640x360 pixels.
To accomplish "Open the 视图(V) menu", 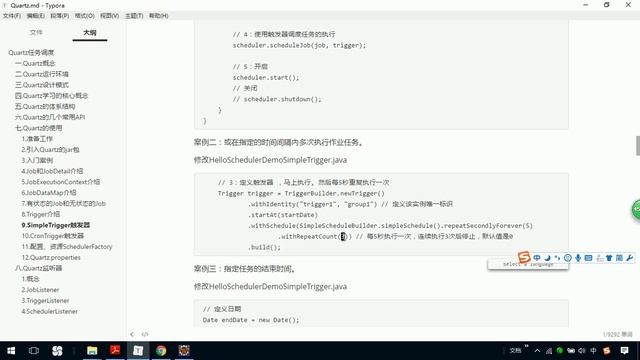I will 109,16.
